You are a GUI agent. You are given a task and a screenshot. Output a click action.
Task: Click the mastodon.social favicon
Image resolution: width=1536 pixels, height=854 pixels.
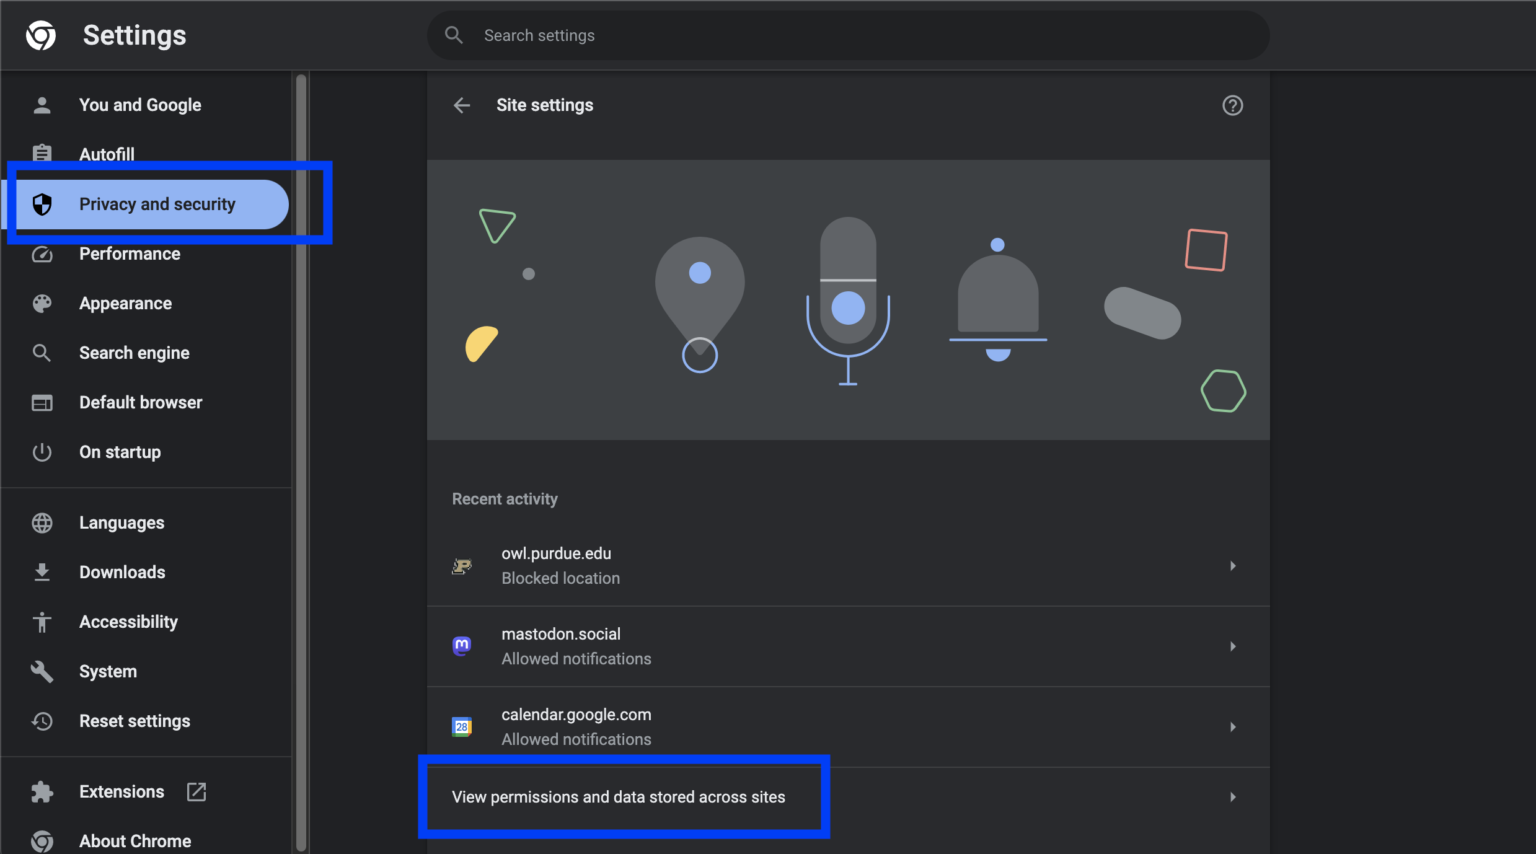tap(462, 646)
